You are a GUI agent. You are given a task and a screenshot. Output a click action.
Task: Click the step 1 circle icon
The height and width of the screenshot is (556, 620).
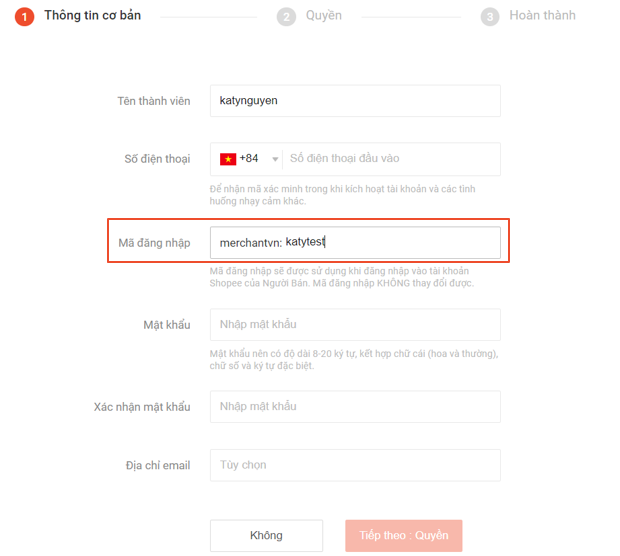(x=25, y=17)
